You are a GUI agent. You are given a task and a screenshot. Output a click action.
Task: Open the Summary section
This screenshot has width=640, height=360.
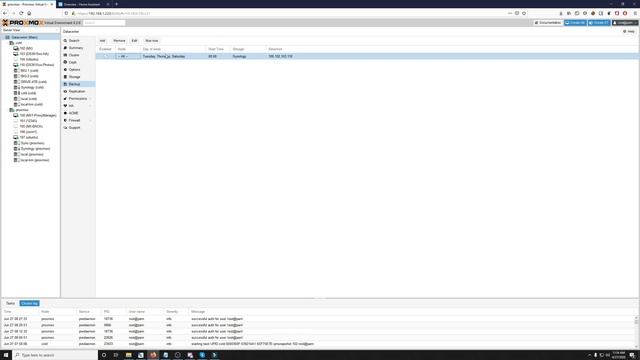click(x=76, y=48)
